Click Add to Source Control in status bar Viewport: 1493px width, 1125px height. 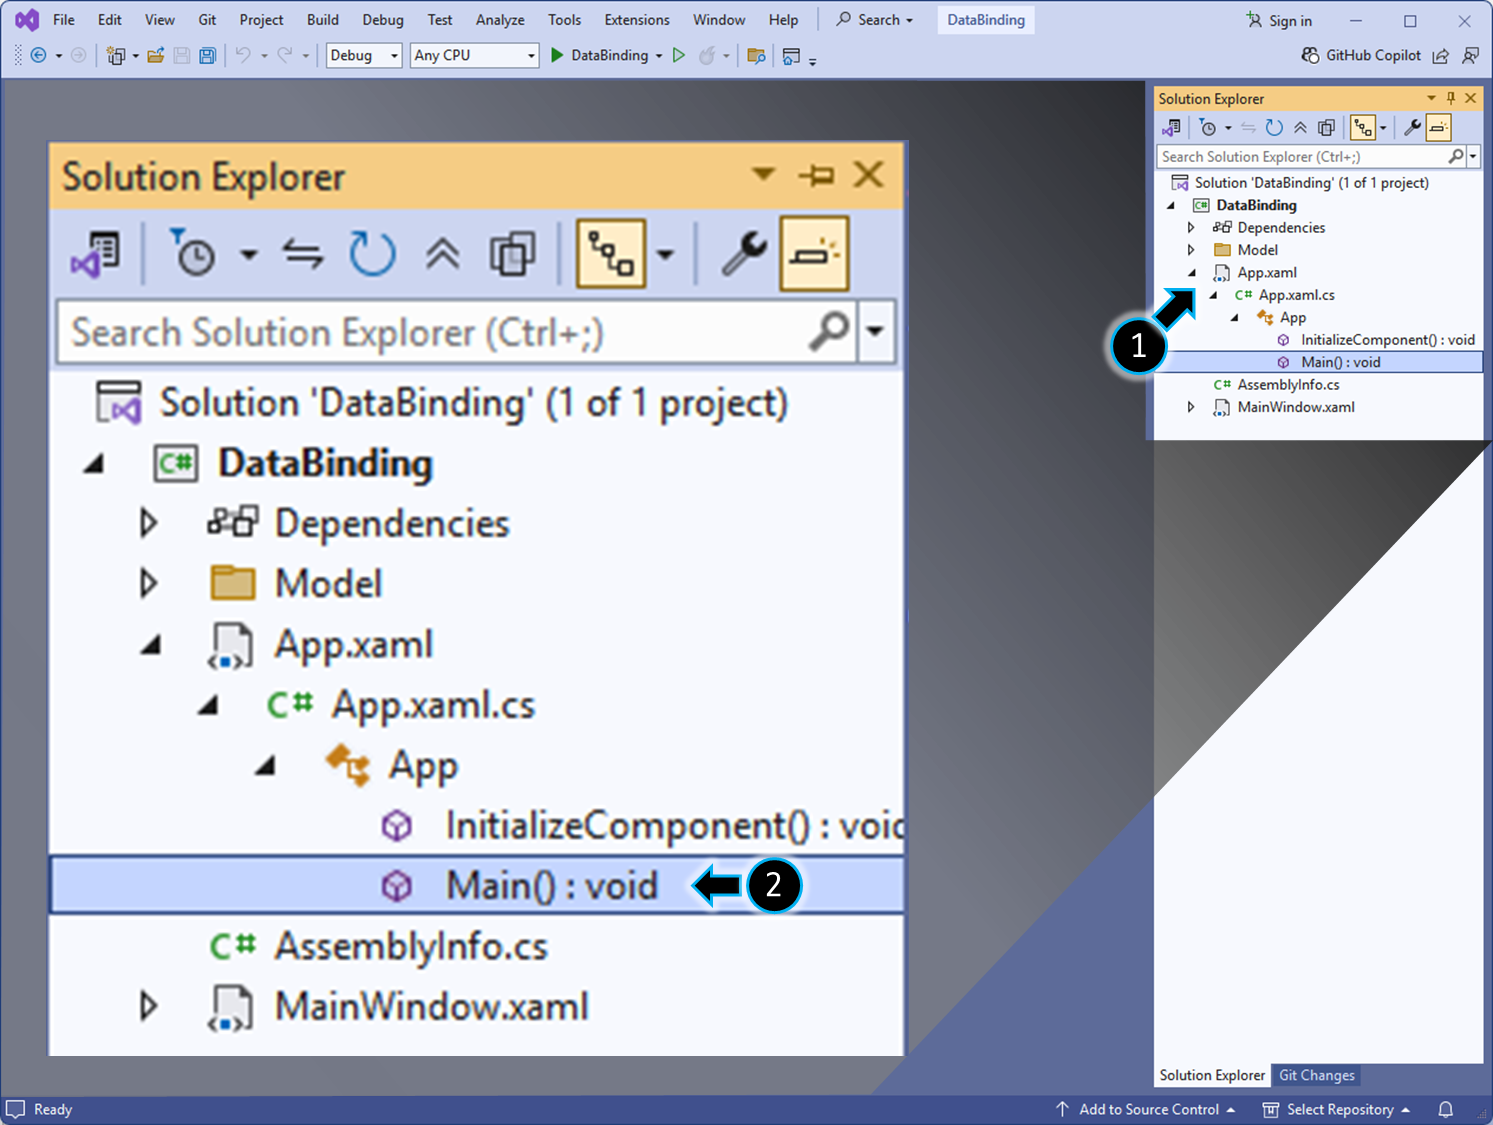1146,1109
